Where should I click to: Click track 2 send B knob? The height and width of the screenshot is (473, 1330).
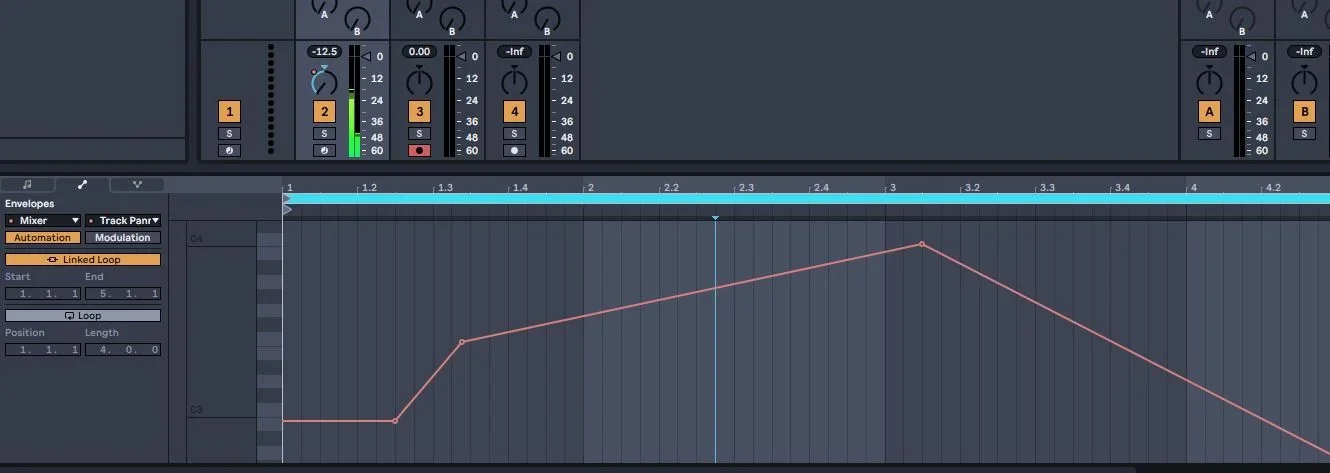pyautogui.click(x=357, y=19)
